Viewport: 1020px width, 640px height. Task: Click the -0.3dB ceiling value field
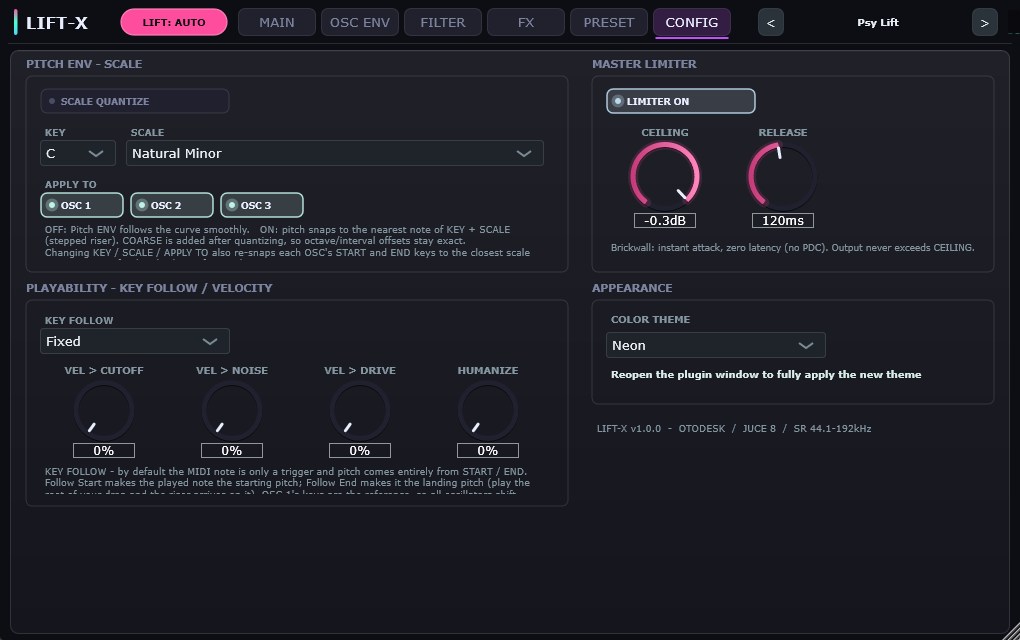click(665, 220)
